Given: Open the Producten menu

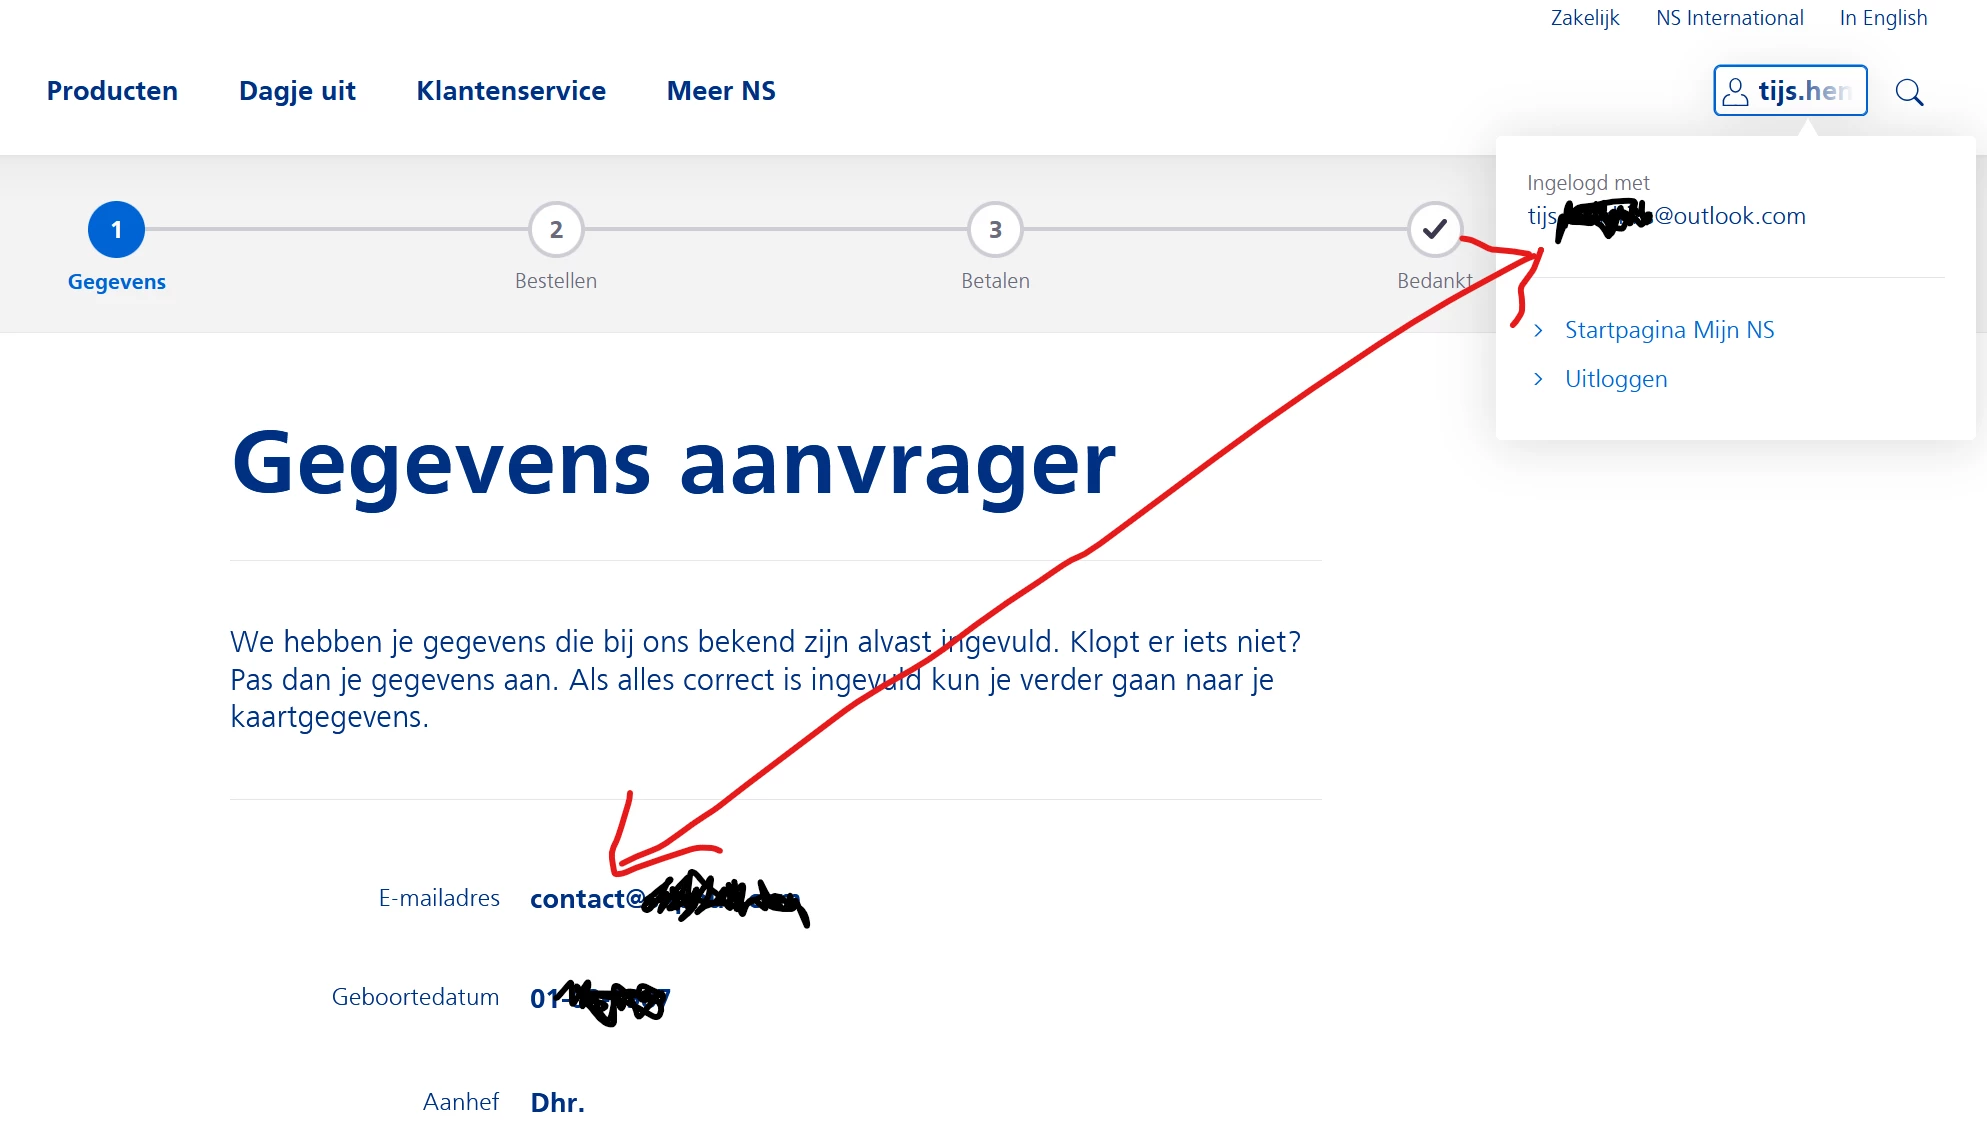Looking at the screenshot, I should tap(112, 91).
